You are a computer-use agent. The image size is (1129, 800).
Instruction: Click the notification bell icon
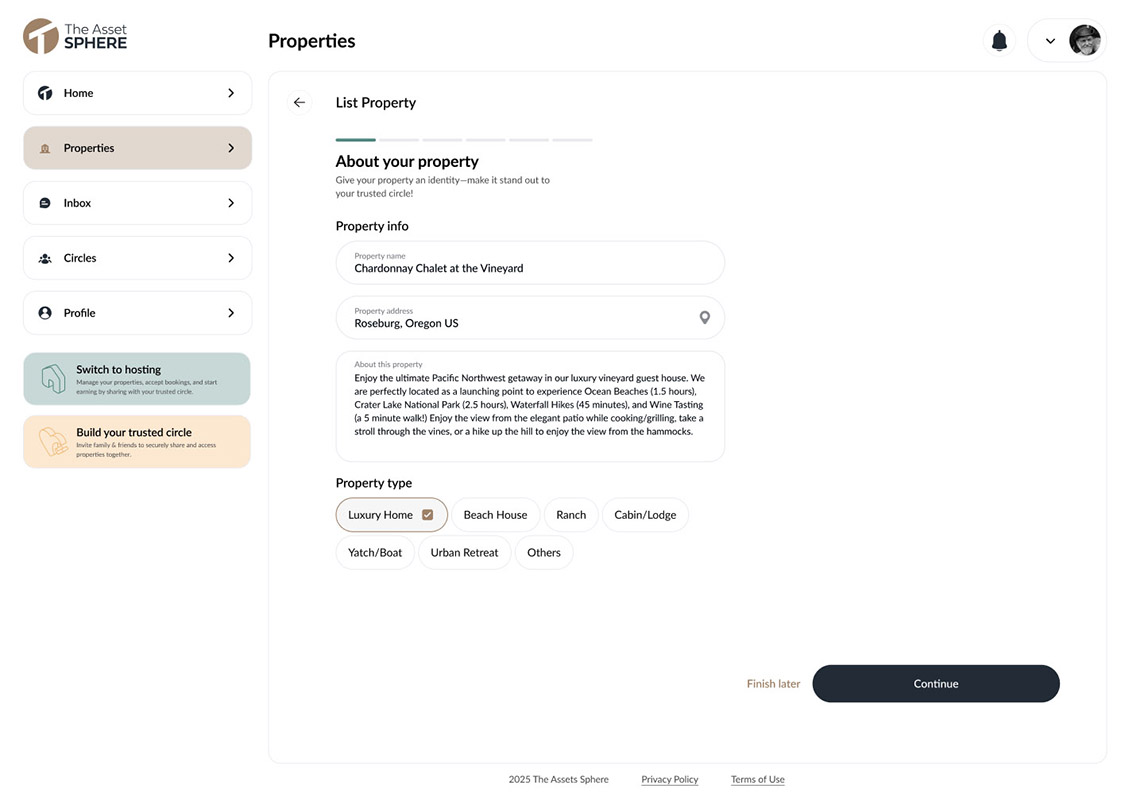999,40
